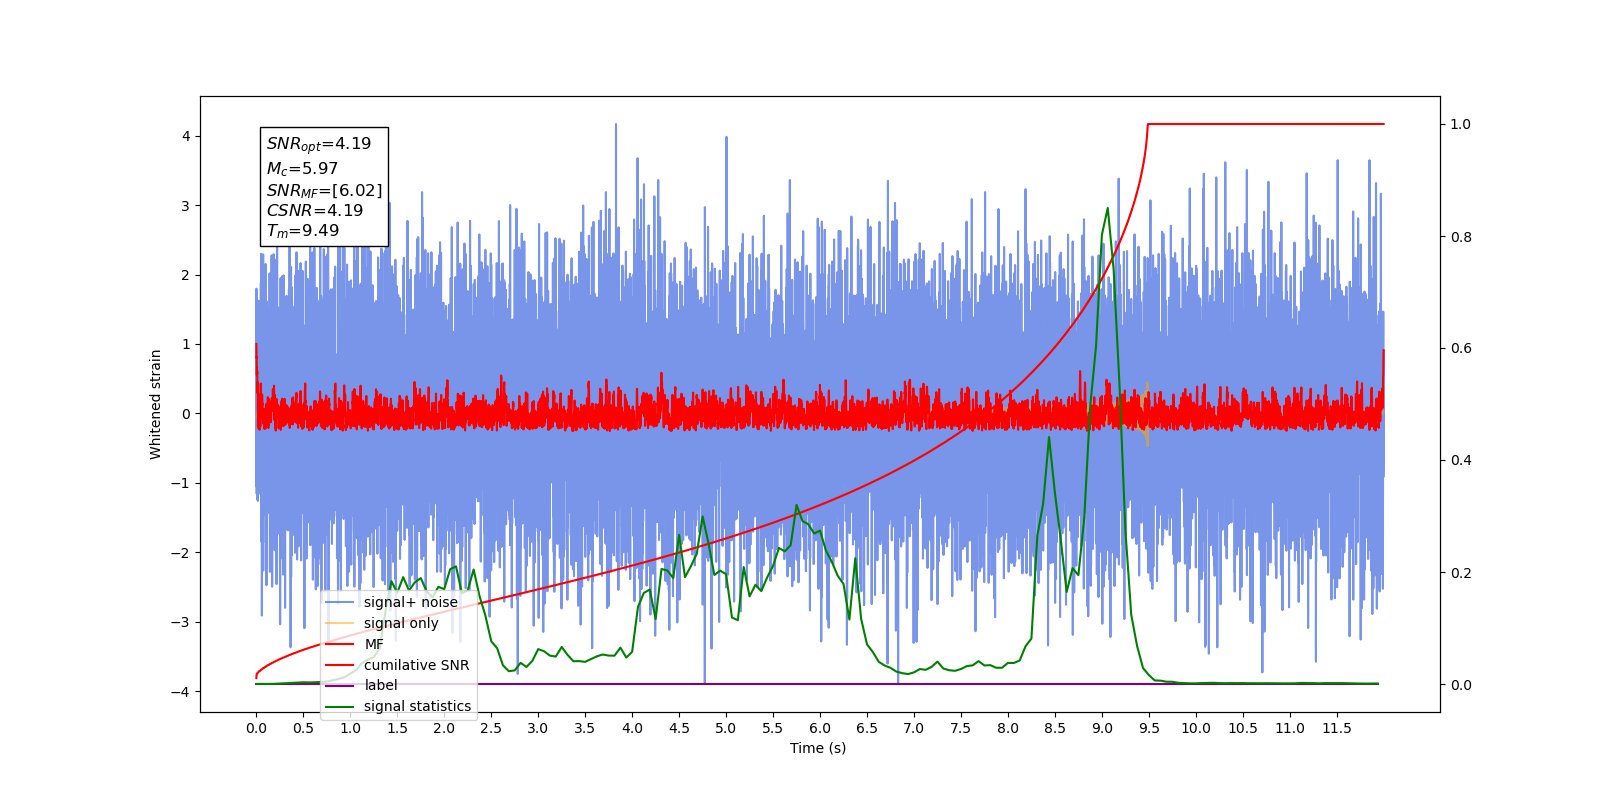Click the x-axis tick label 6.0
This screenshot has height=800, width=1600.
[820, 728]
